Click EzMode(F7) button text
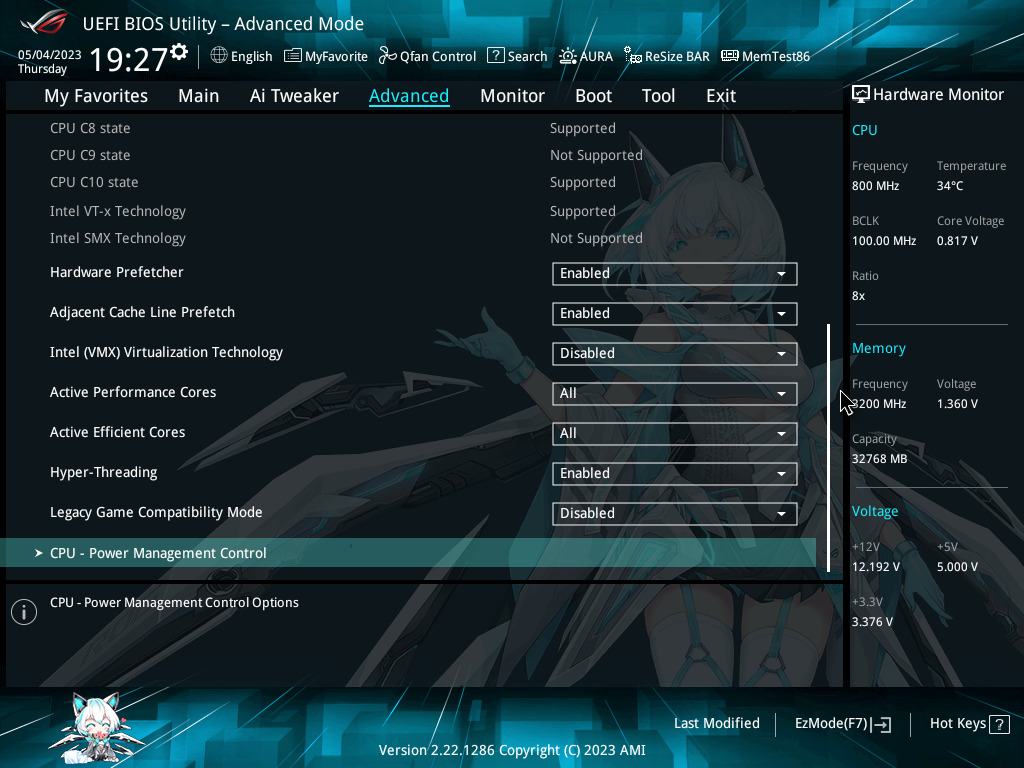This screenshot has width=1024, height=768. pos(831,724)
